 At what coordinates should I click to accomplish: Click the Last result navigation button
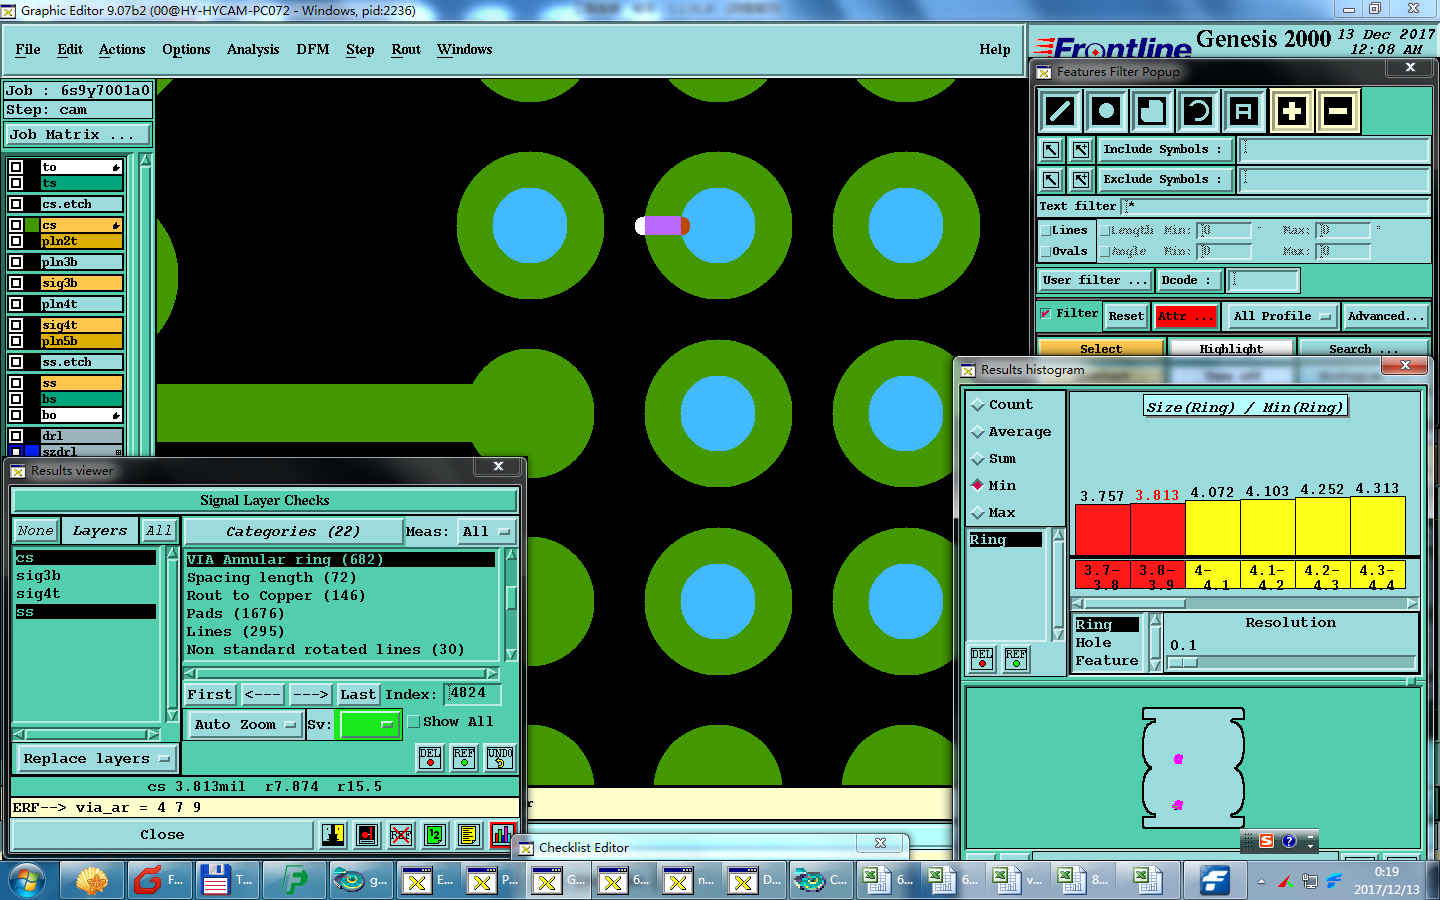(358, 695)
